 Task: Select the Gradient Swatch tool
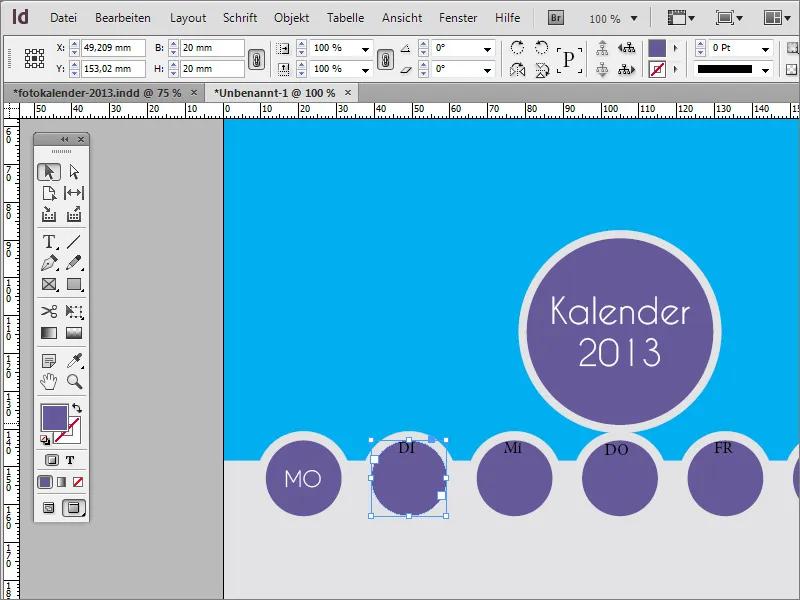coord(49,333)
